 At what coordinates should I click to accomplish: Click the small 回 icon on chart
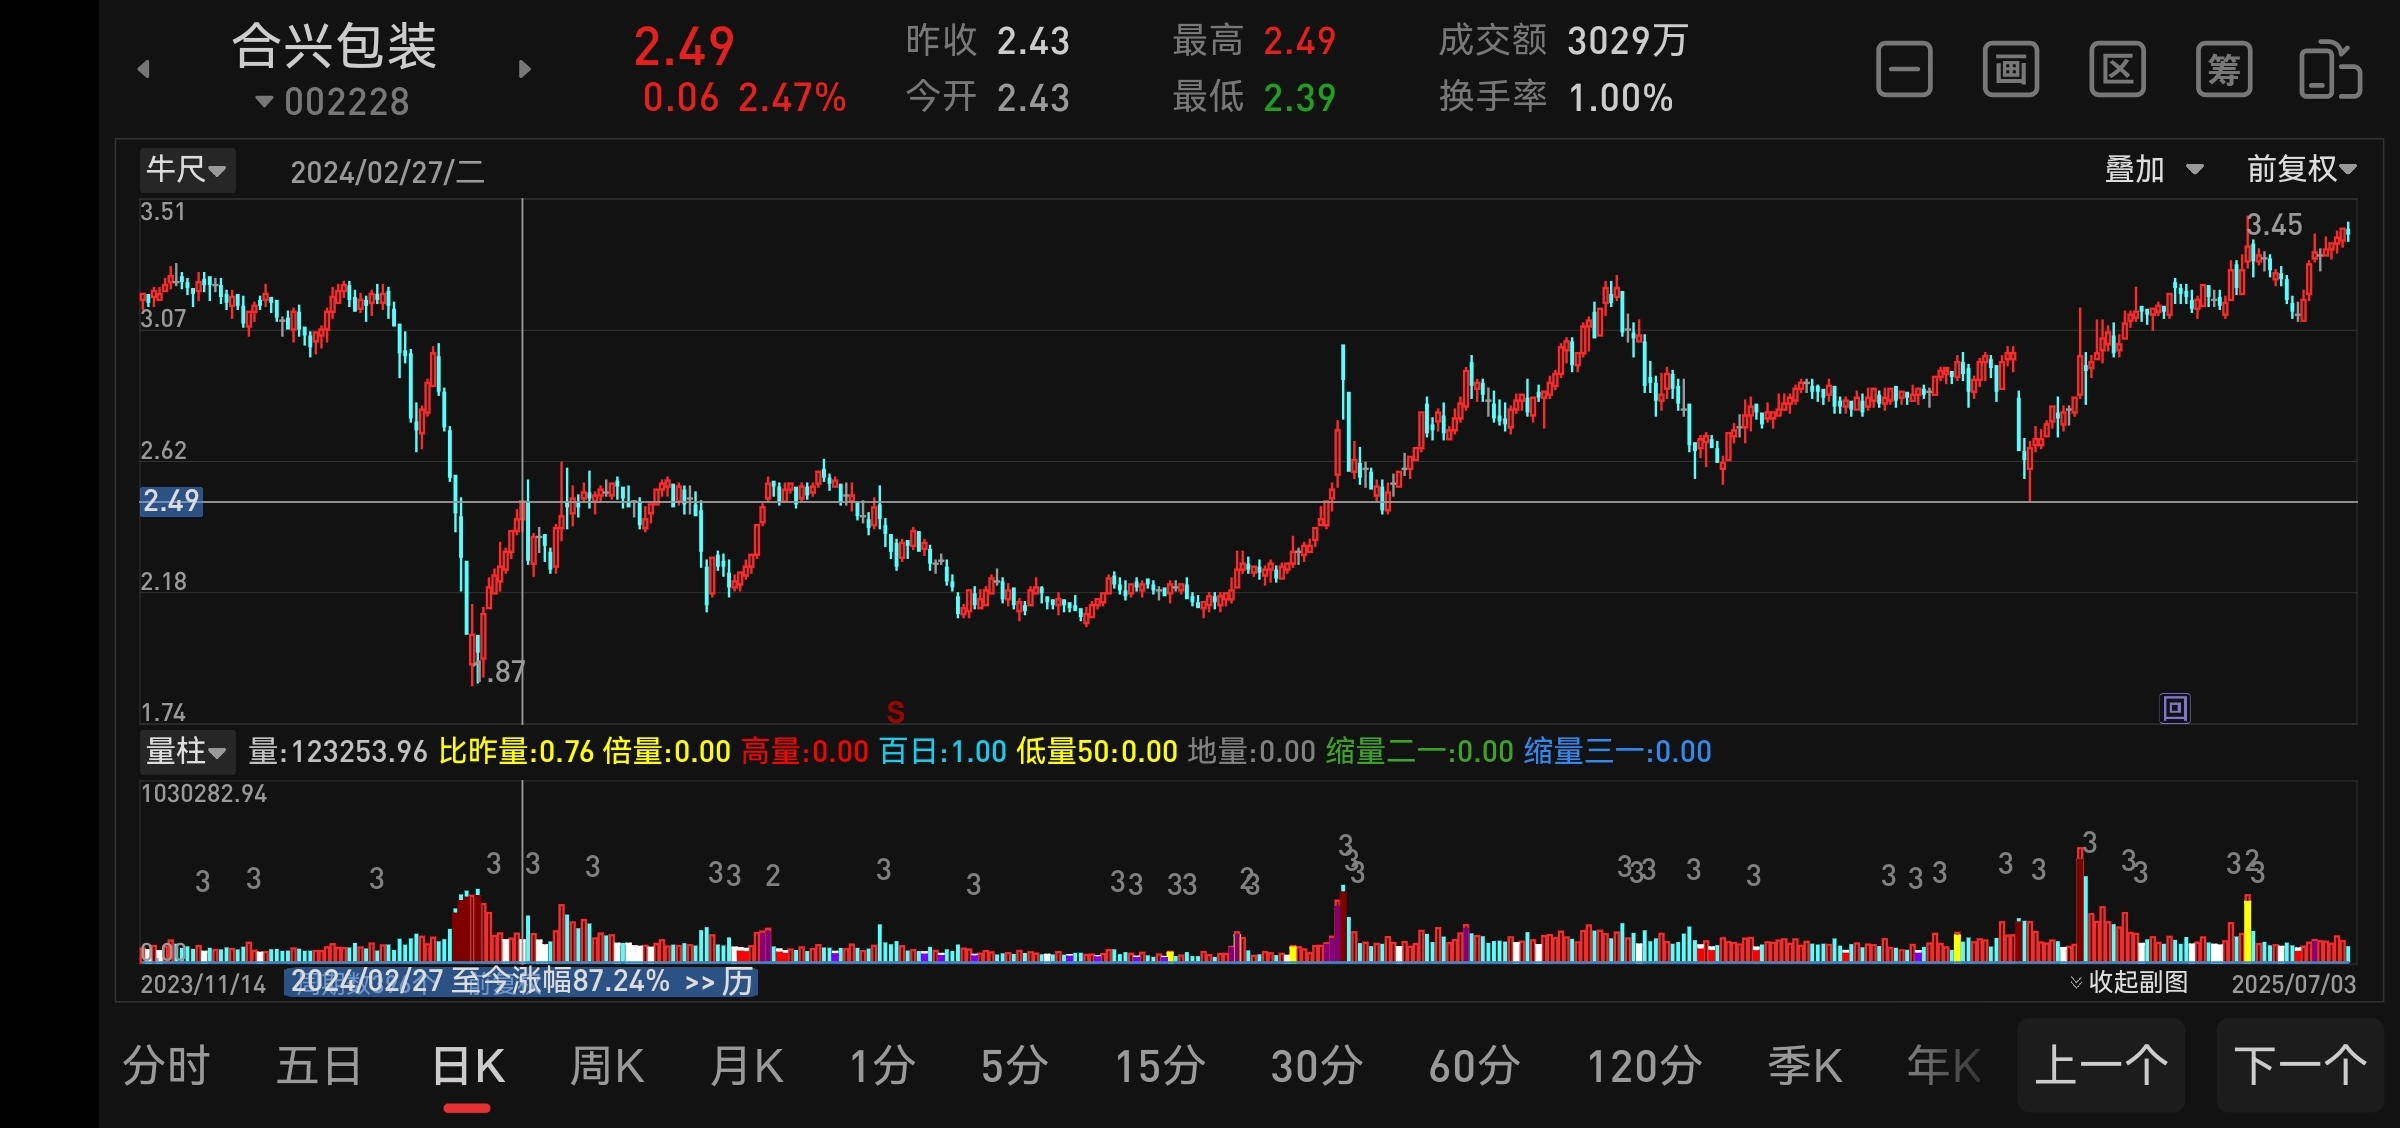tap(2175, 709)
